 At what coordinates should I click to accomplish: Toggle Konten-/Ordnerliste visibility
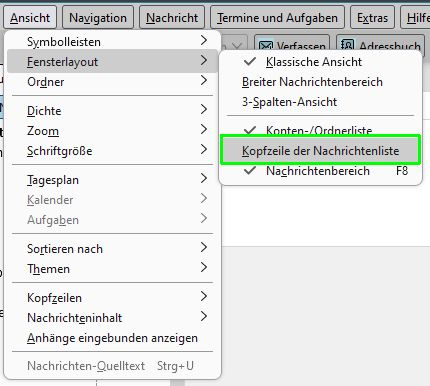(x=321, y=129)
